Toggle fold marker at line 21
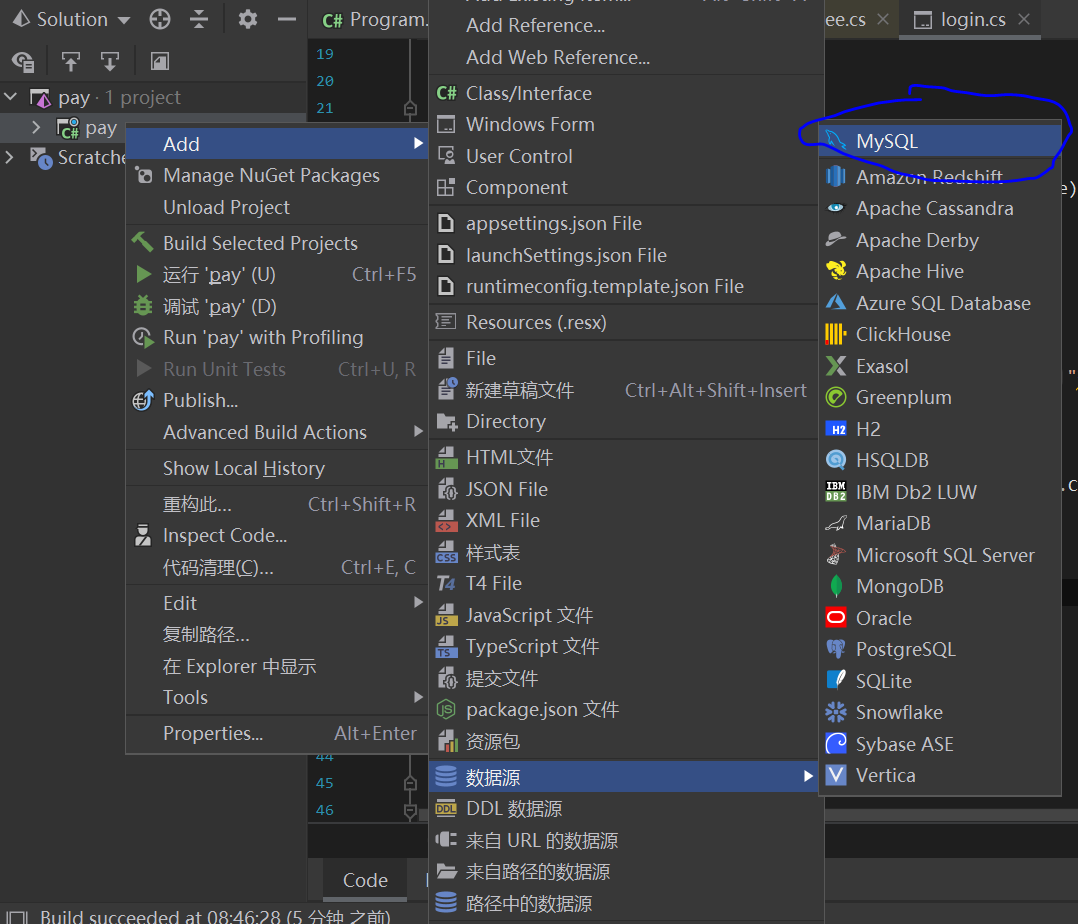The image size is (1078, 924). click(410, 108)
